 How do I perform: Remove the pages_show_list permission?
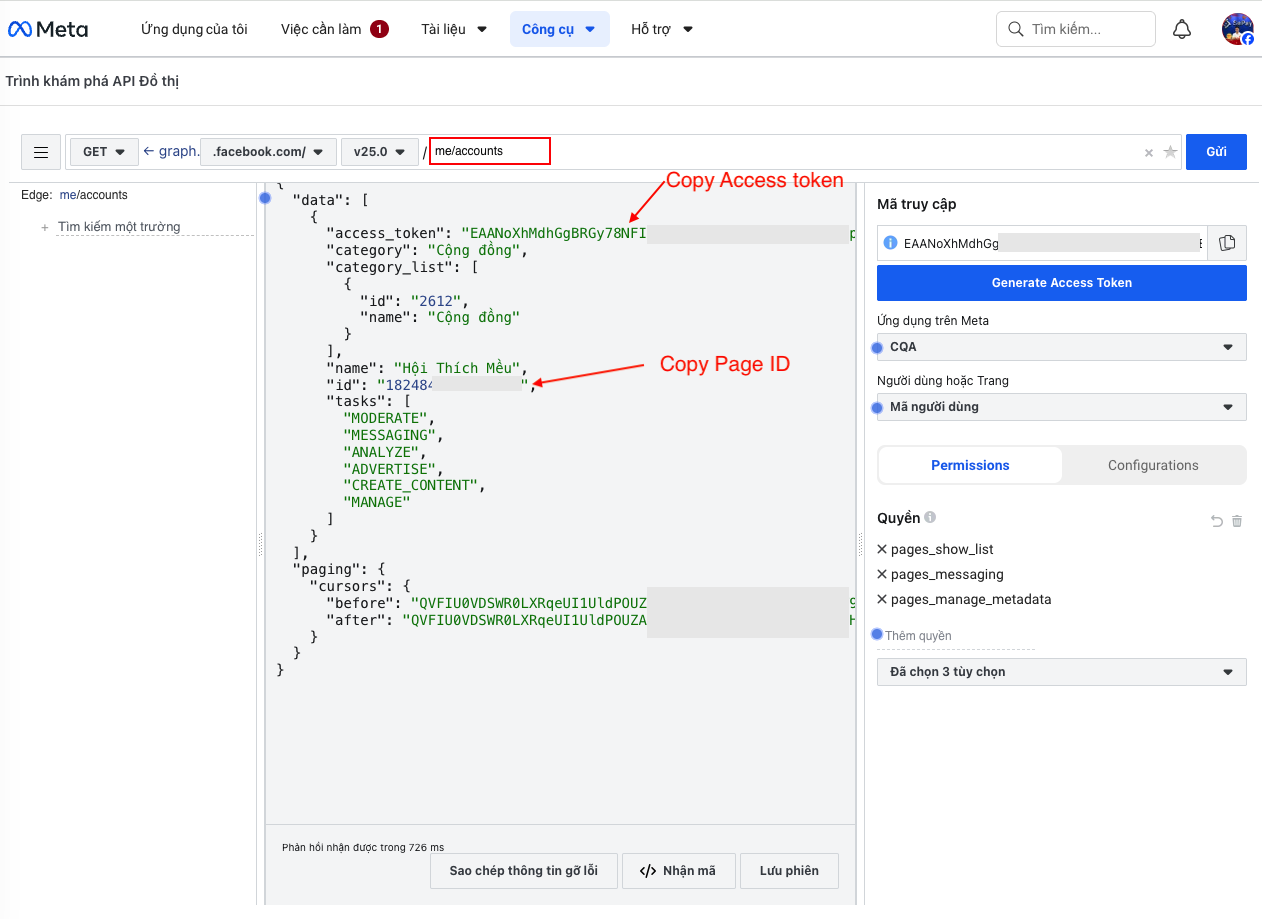point(882,549)
